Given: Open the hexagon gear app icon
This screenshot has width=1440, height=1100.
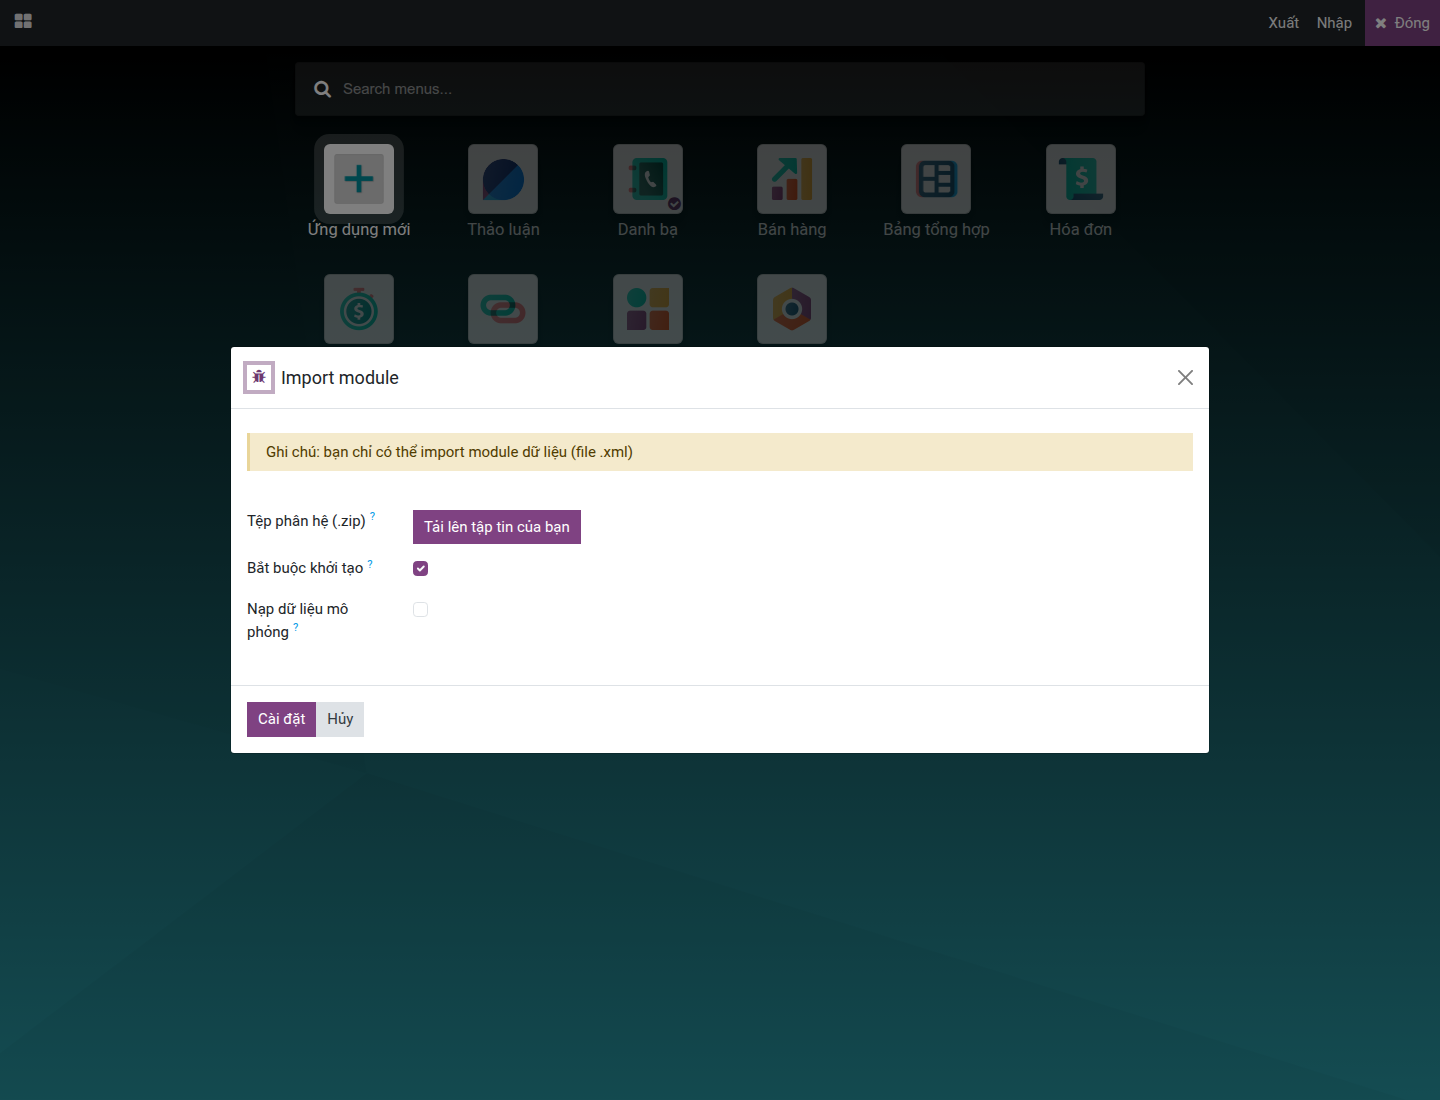Looking at the screenshot, I should tap(792, 310).
